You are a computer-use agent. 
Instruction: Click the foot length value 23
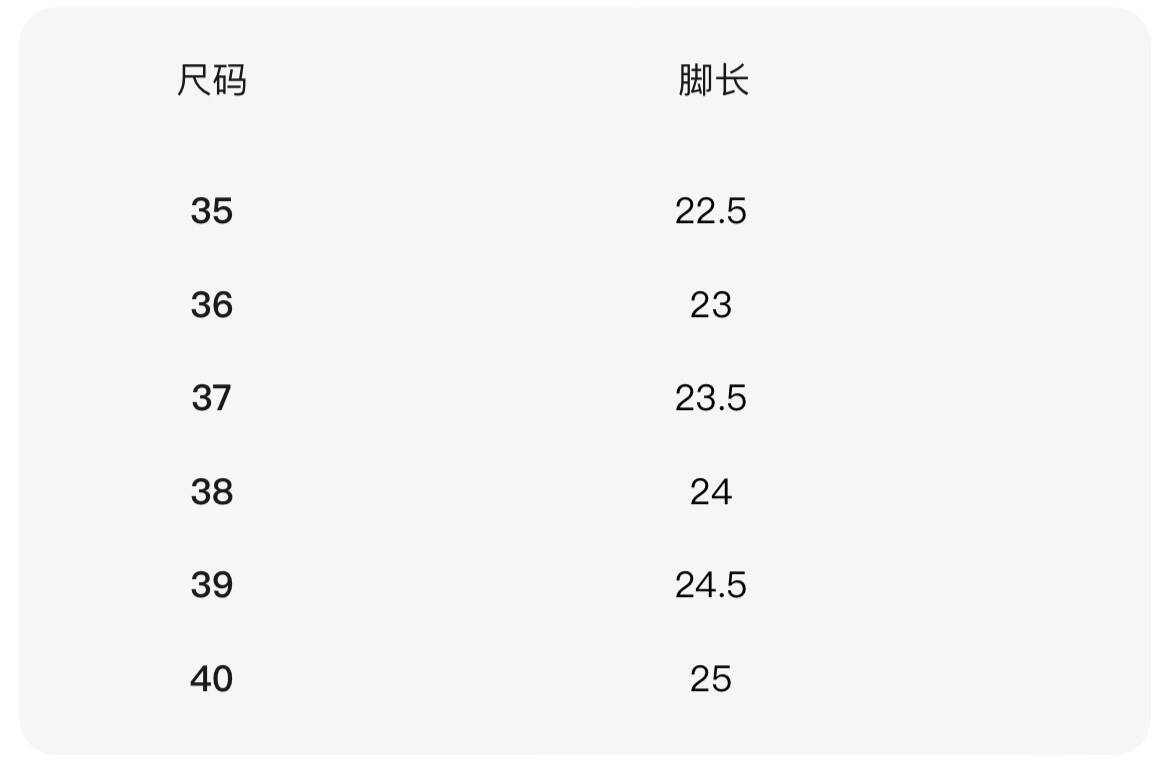point(710,305)
